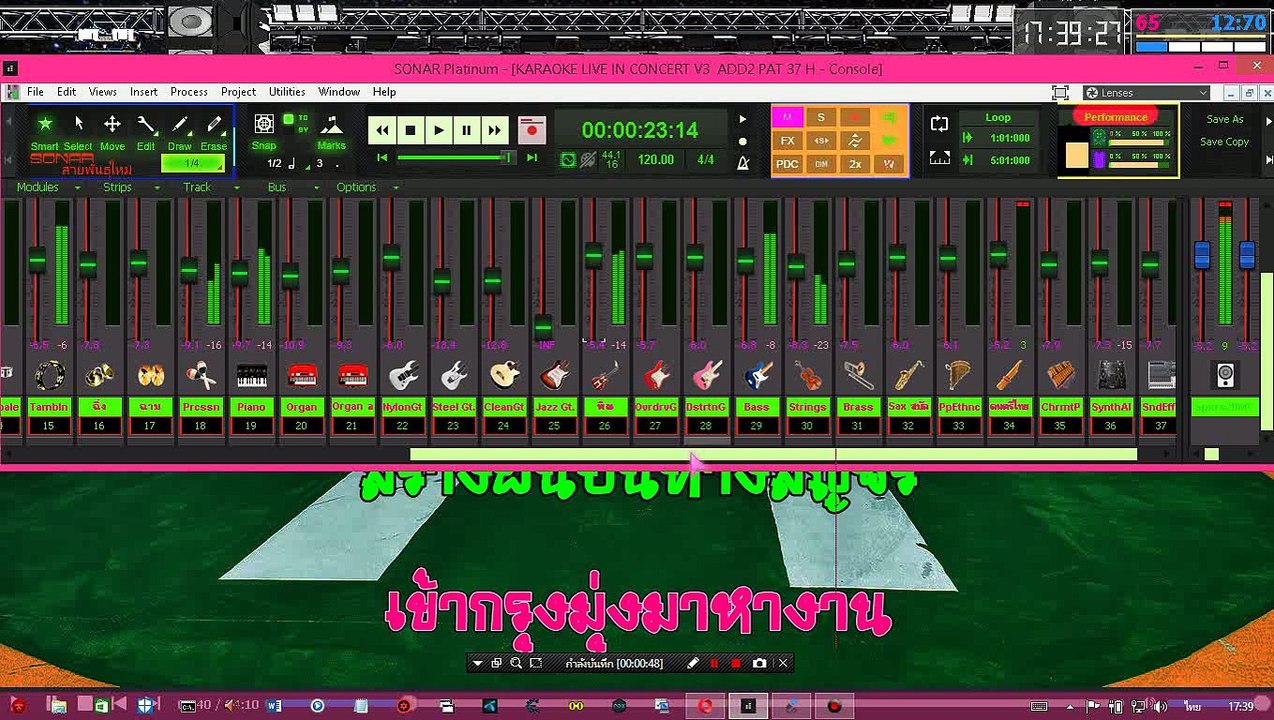
Task: Click the Chromatic percussion icon on strip 35
Action: tap(1061, 375)
